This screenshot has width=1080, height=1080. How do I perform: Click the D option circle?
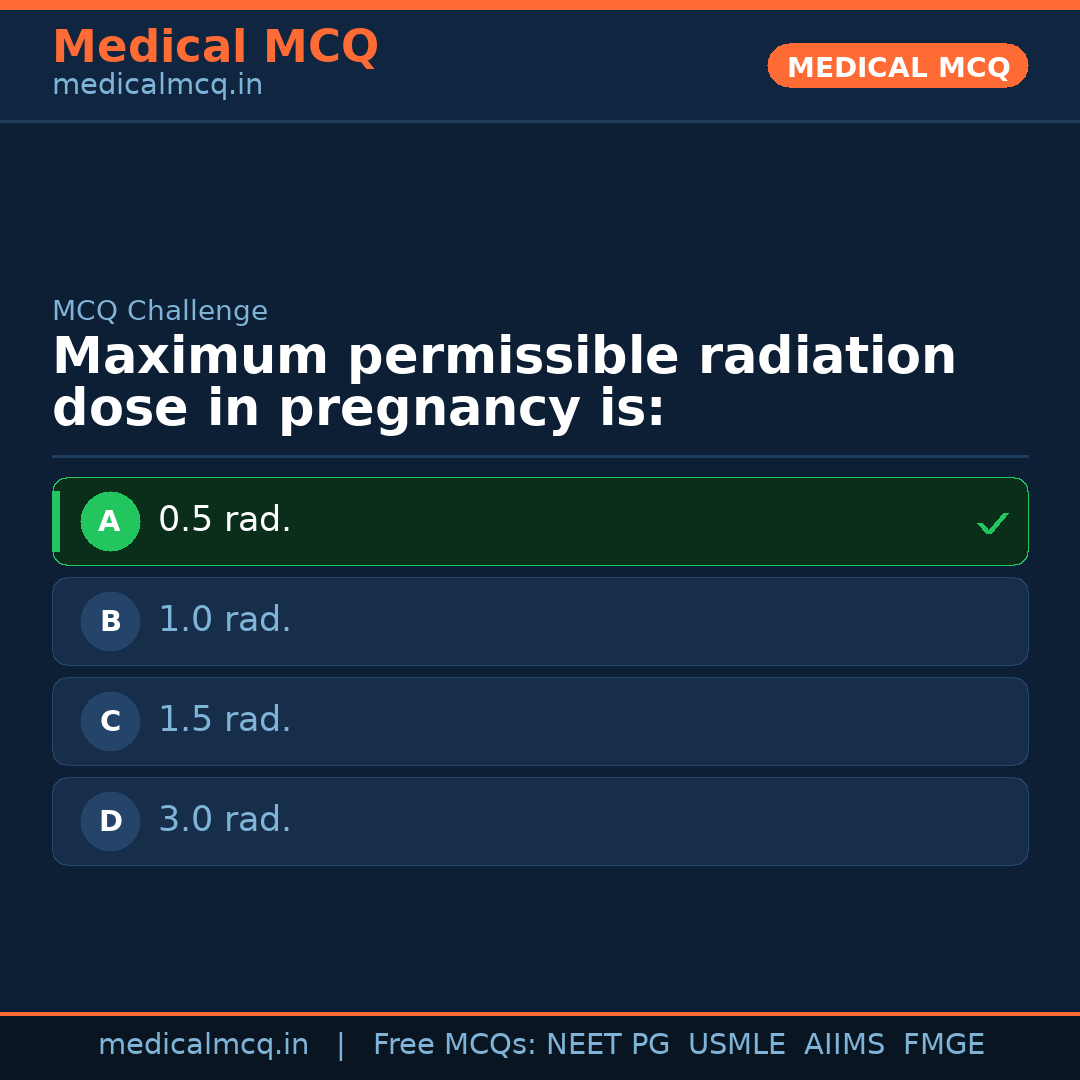click(x=110, y=821)
